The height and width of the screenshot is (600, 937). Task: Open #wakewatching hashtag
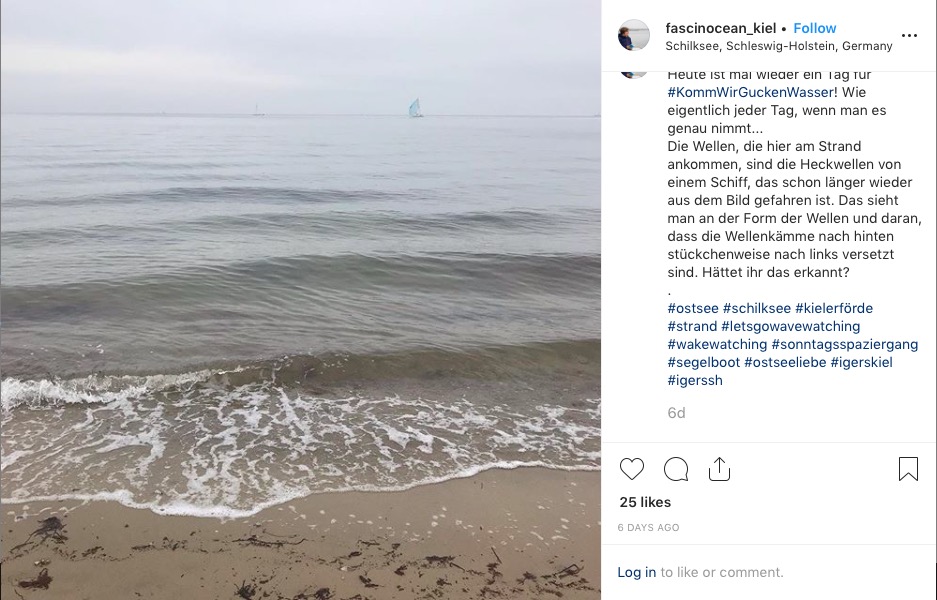tap(717, 344)
